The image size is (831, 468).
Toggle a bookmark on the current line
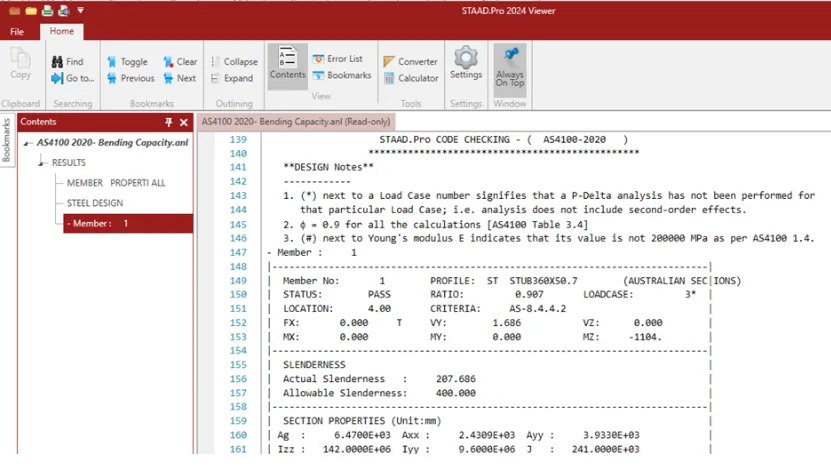point(127,62)
